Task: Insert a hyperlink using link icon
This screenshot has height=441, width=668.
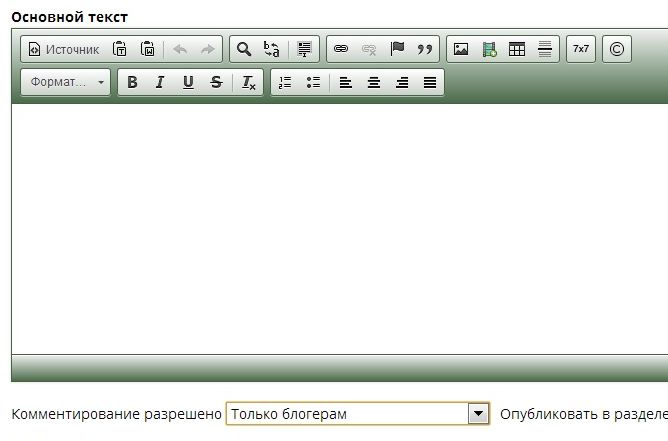Action: [x=341, y=49]
